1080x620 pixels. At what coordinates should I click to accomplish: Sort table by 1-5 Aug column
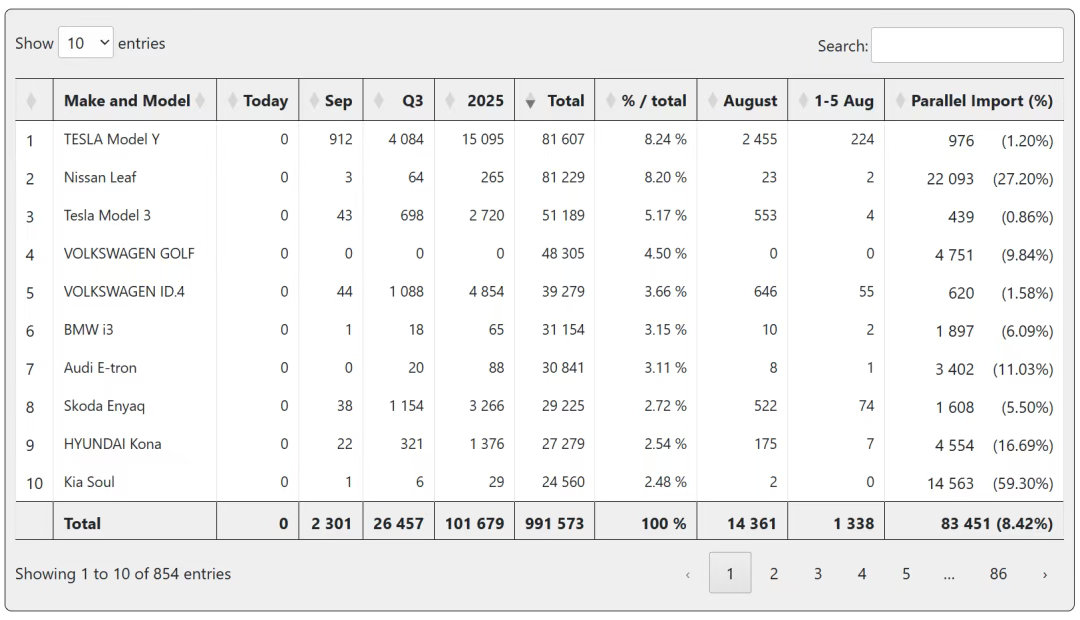836,101
